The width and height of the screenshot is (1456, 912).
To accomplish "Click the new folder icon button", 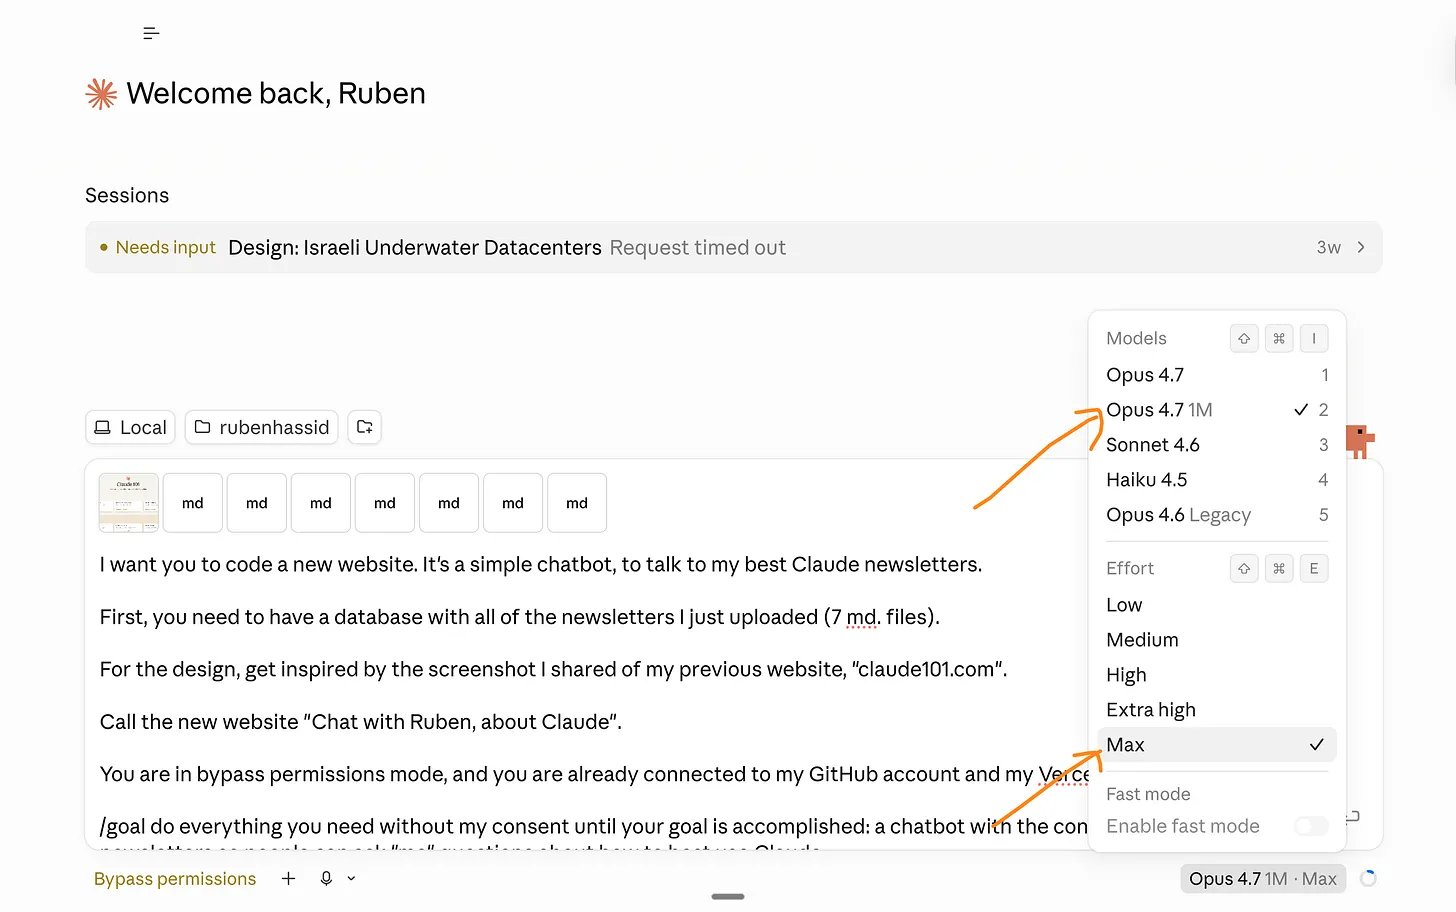I will coord(364,427).
